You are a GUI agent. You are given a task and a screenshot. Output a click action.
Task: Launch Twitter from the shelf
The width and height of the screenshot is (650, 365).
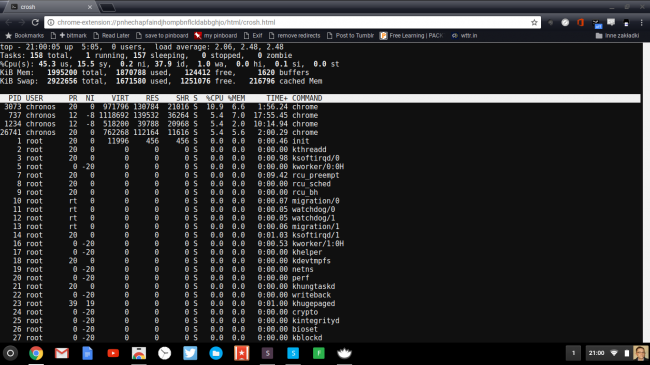190,353
